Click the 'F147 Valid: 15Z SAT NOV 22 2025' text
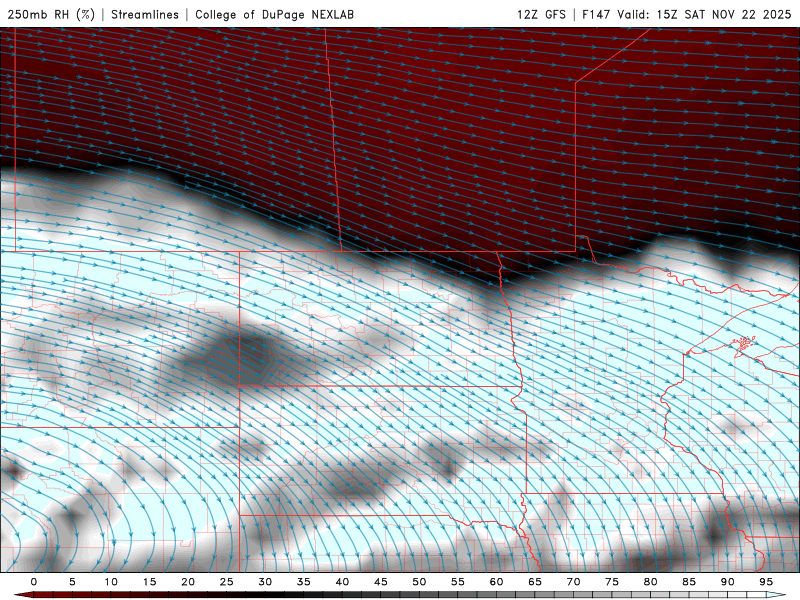Viewport: 800px width, 600px height. [687, 14]
